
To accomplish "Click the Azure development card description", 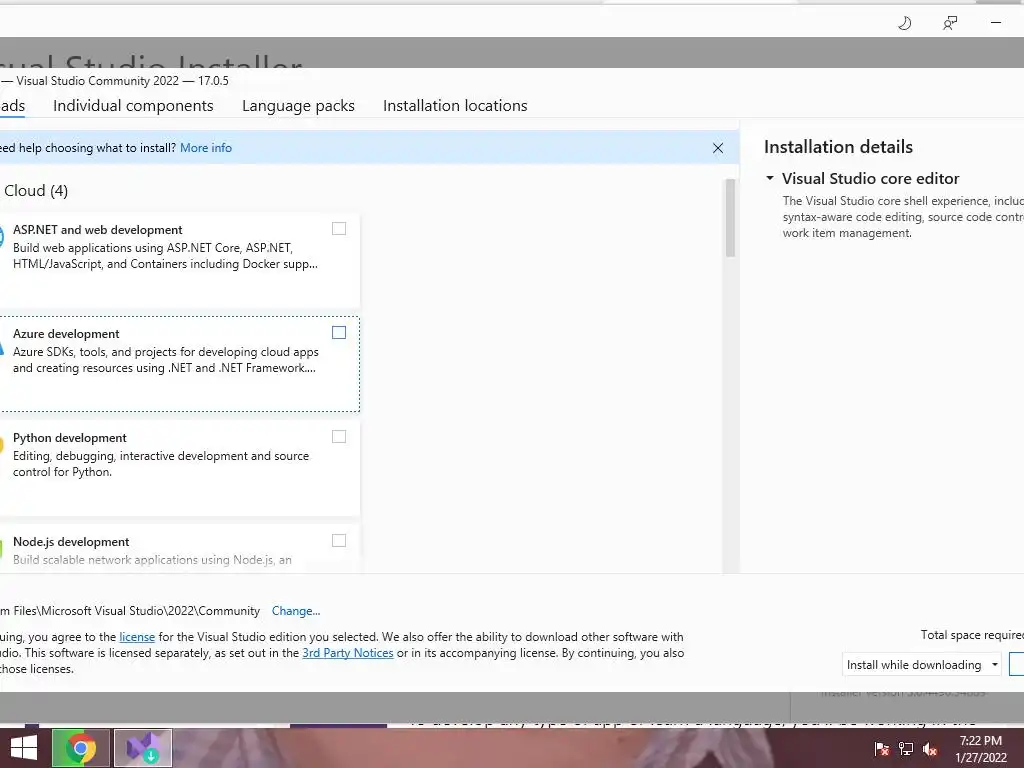I will pos(166,360).
